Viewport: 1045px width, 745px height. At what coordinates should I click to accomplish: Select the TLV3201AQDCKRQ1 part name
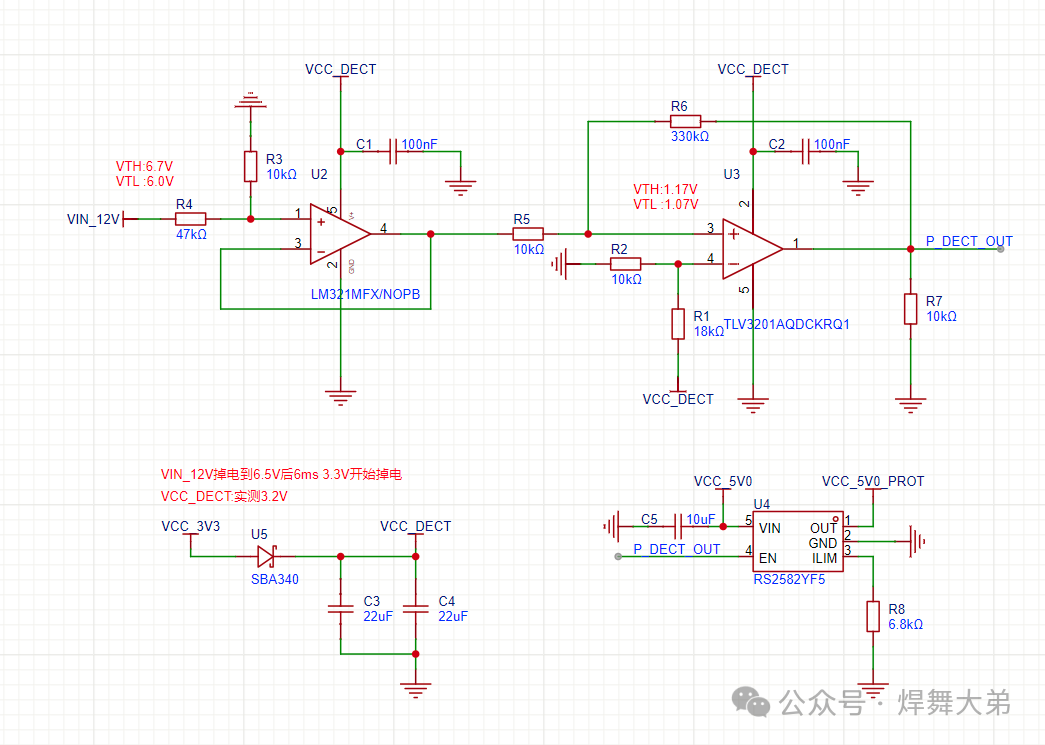786,324
